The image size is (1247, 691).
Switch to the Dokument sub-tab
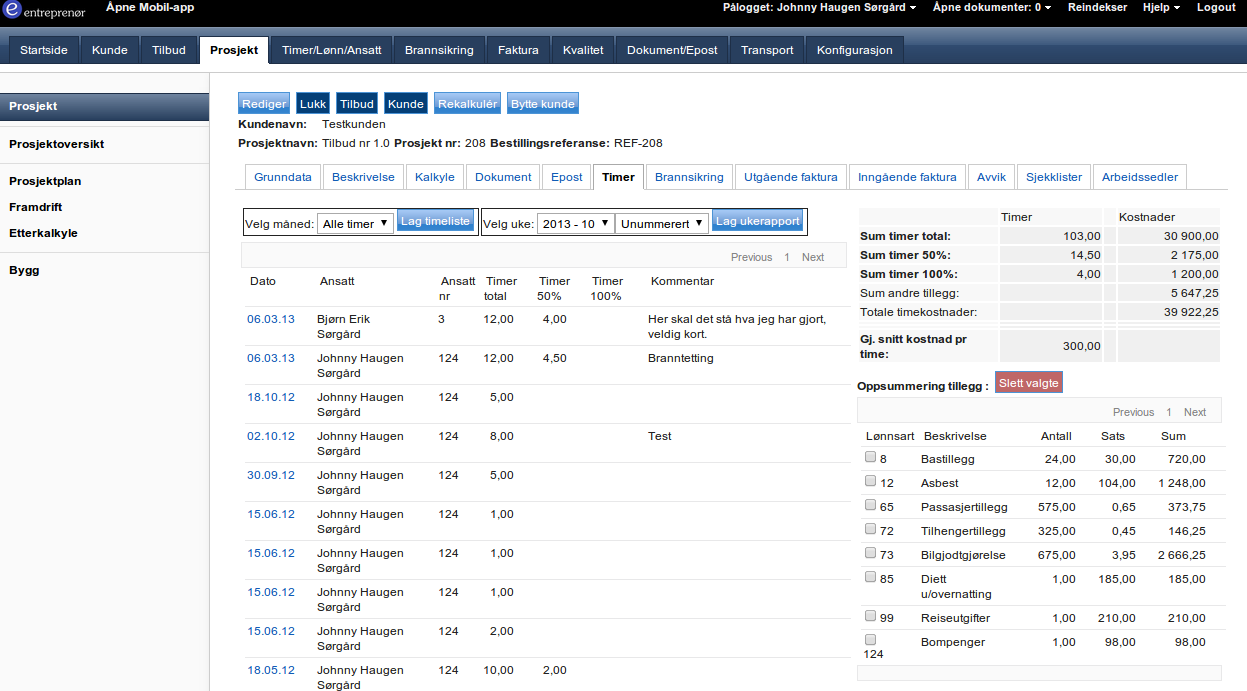coord(503,177)
